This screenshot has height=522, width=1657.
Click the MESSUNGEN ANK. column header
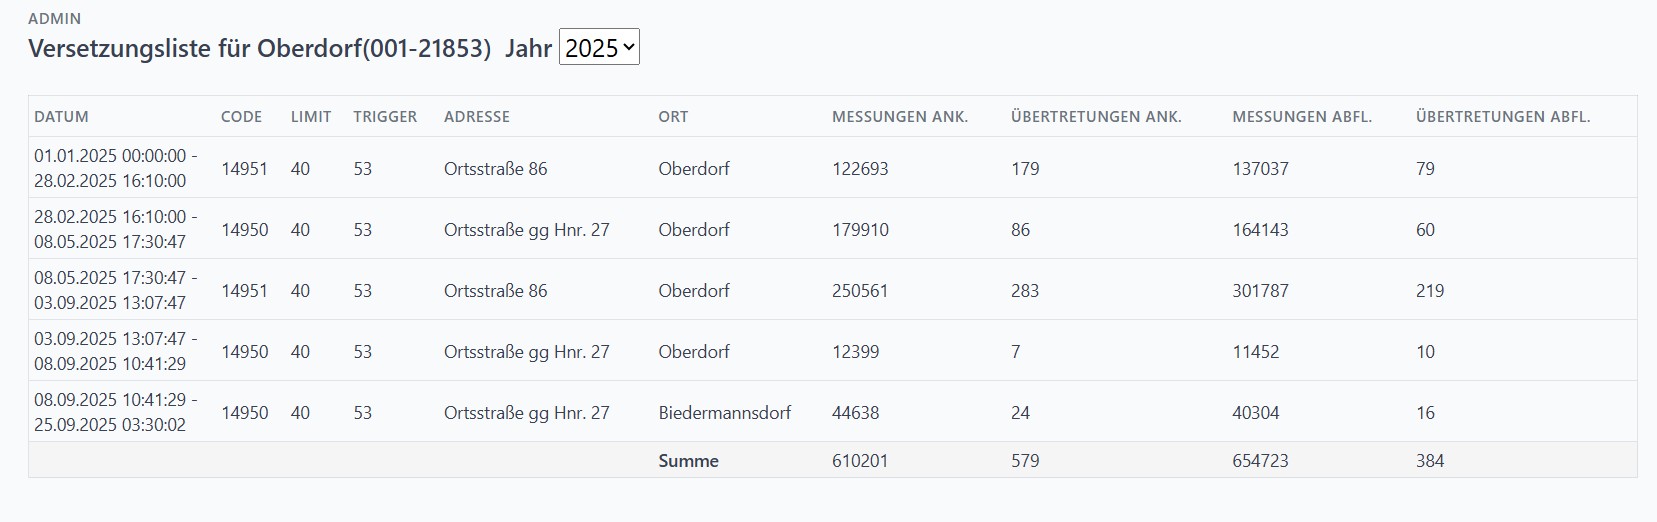pyautogui.click(x=900, y=117)
